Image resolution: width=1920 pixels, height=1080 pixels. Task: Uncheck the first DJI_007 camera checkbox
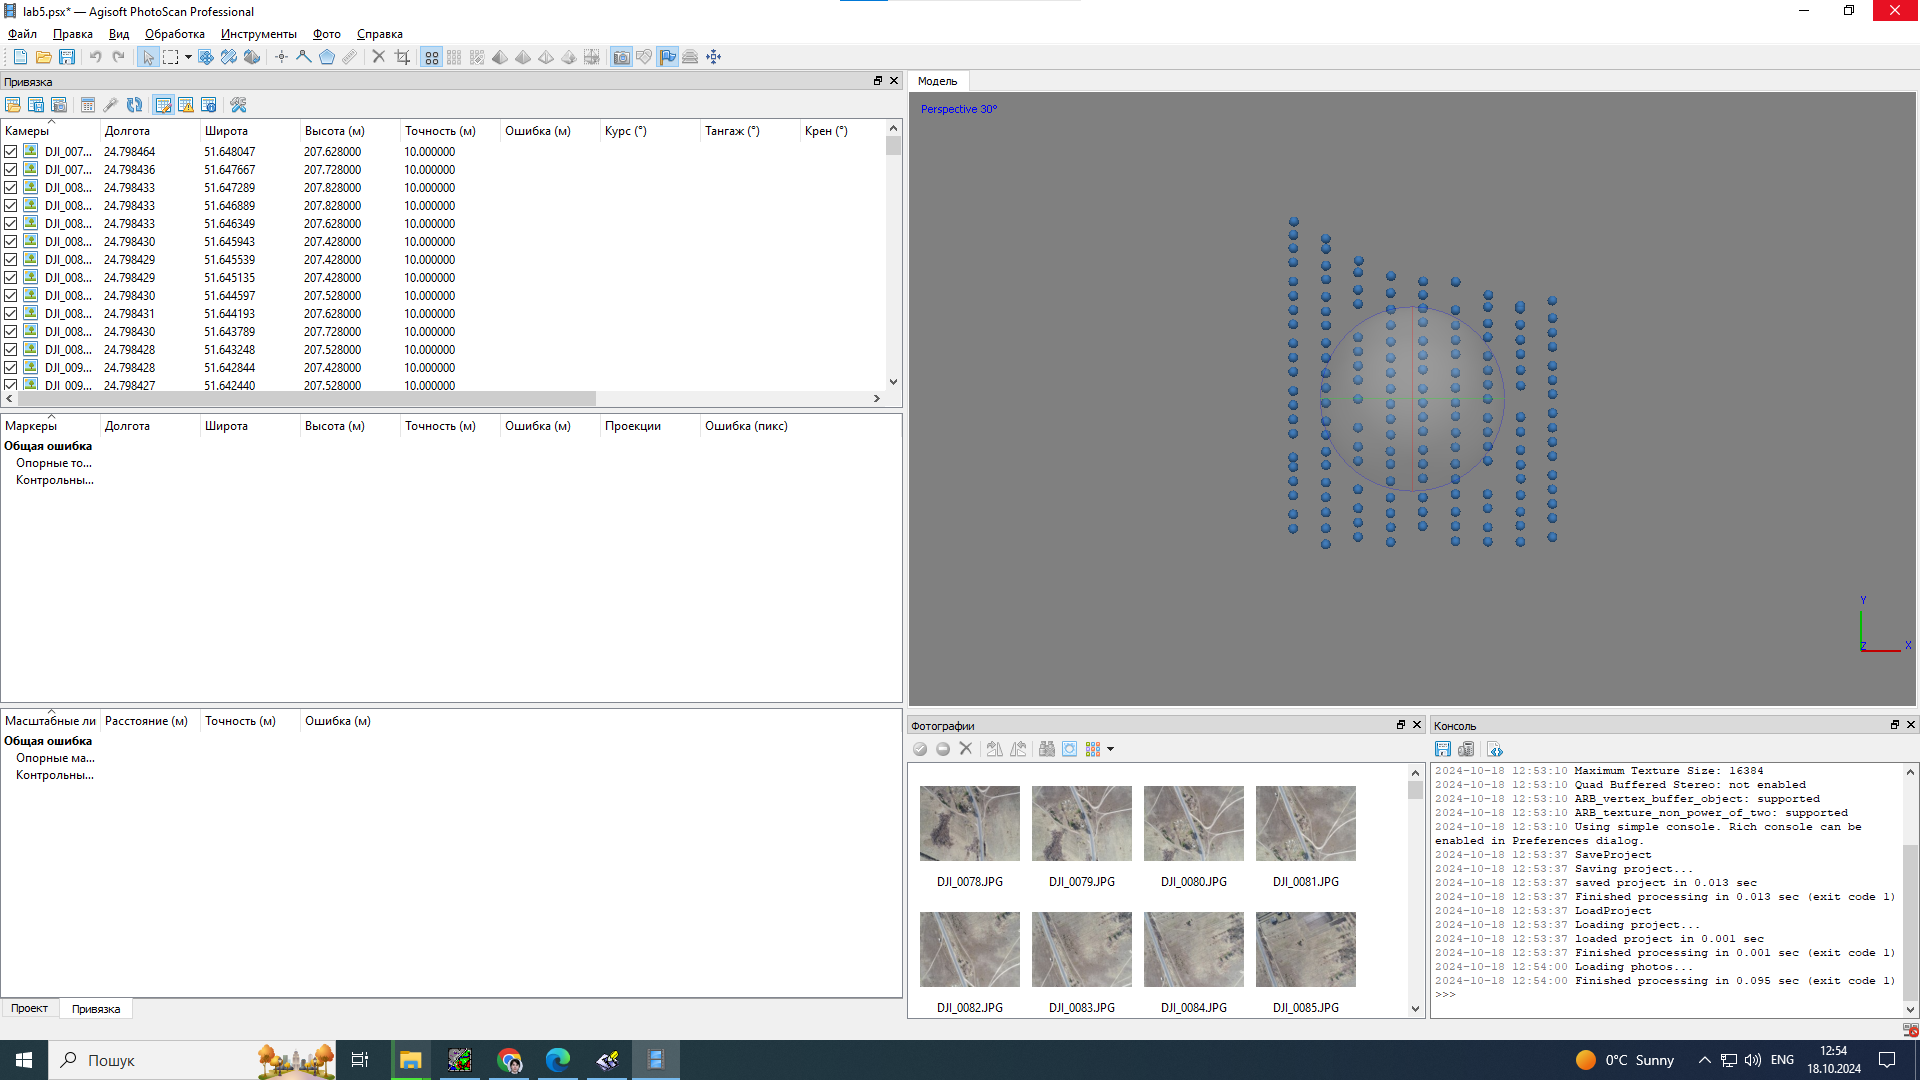[x=11, y=152]
